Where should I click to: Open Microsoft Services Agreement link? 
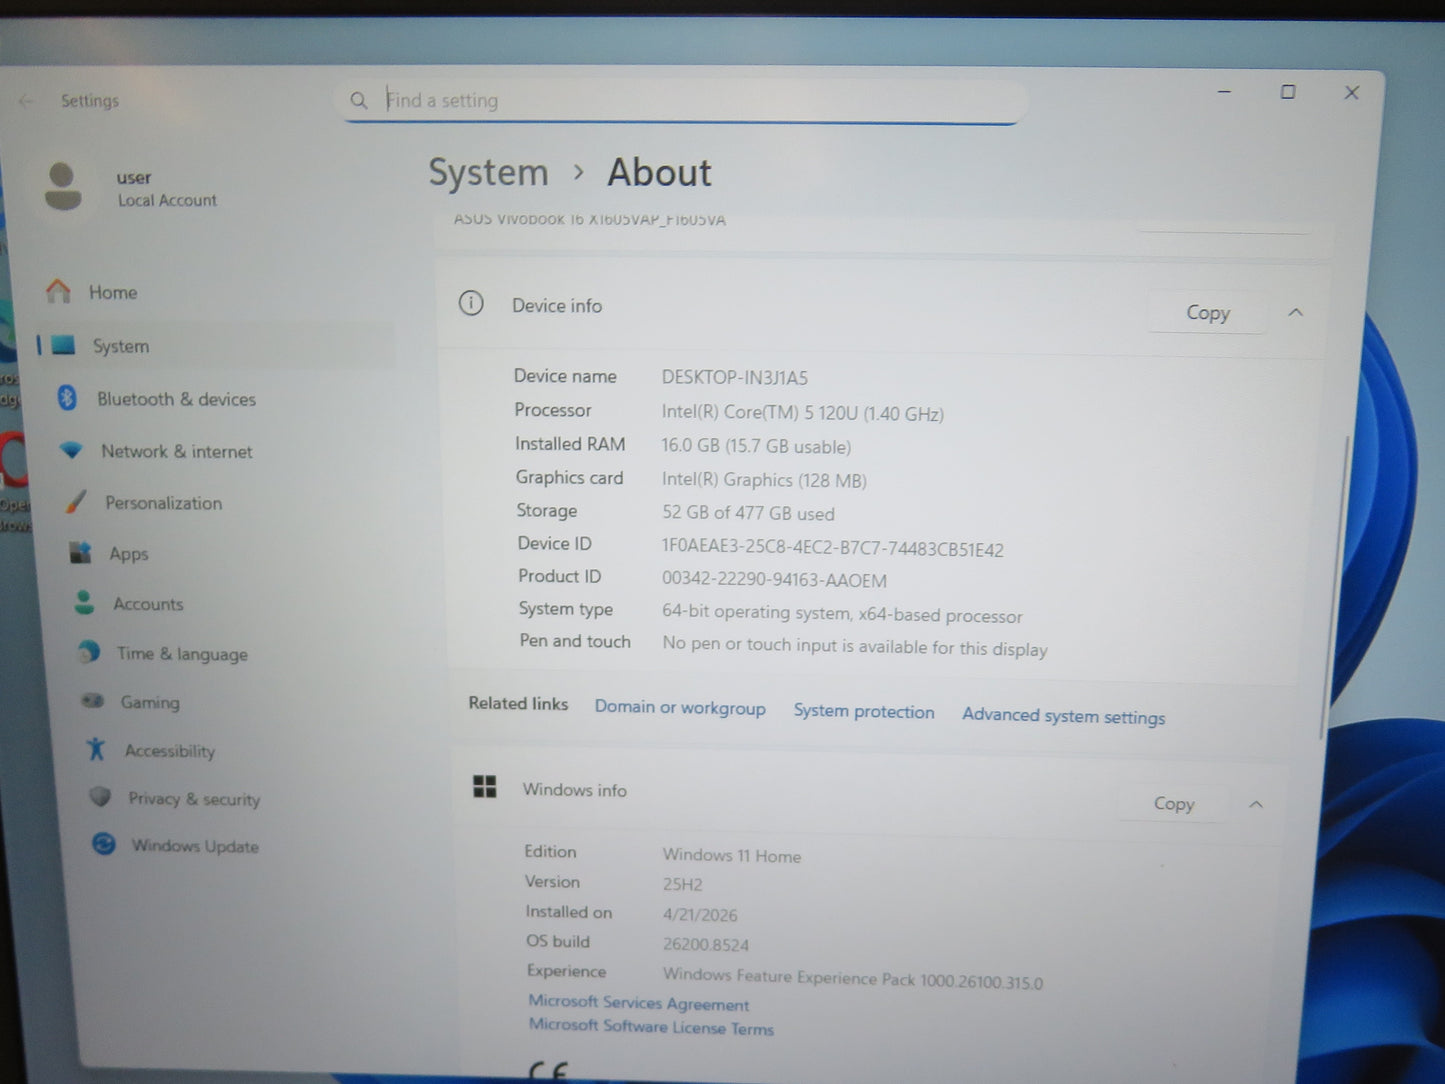(638, 1002)
